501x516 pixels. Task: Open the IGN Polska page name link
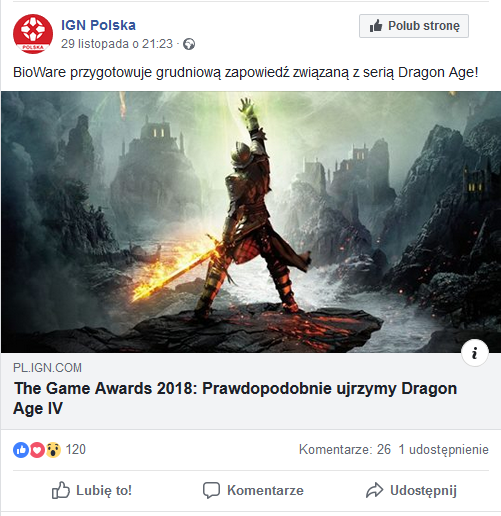point(98,25)
